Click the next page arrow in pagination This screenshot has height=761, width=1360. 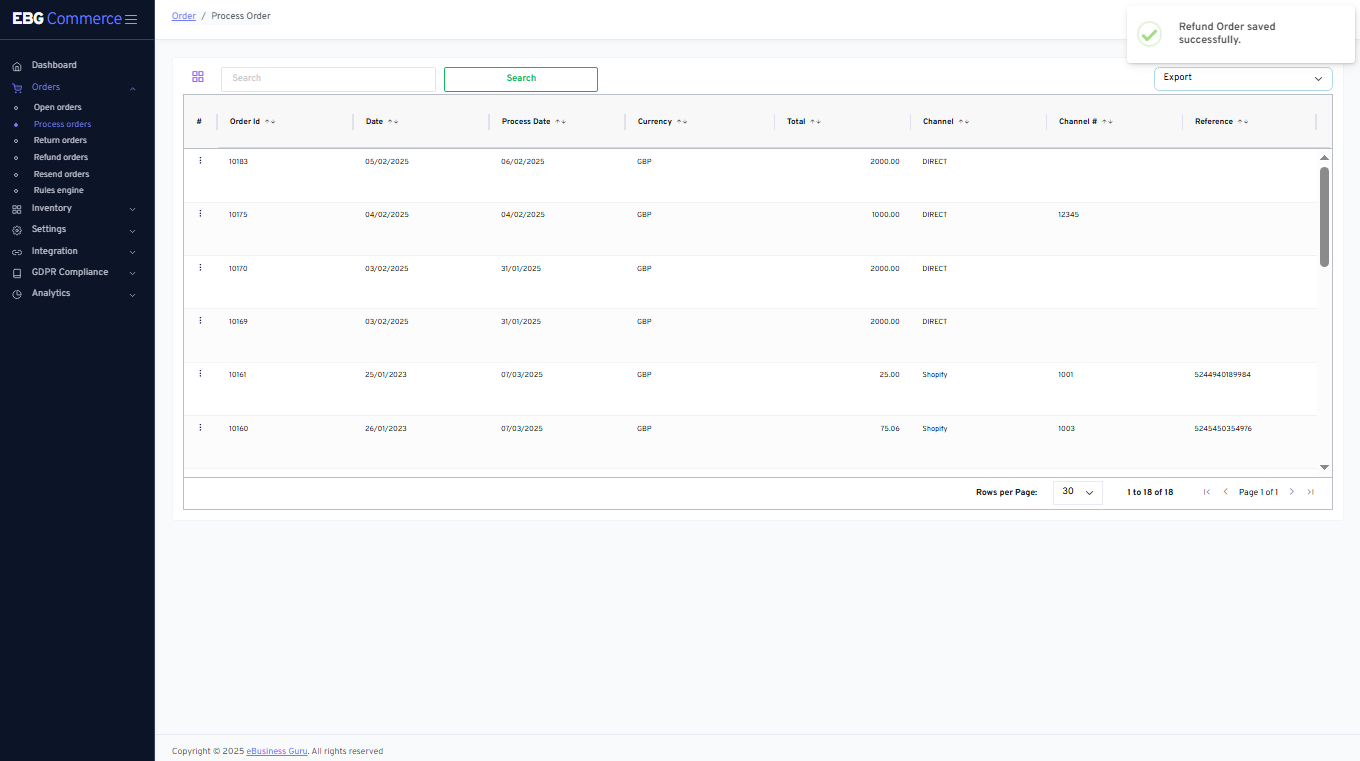(1292, 492)
